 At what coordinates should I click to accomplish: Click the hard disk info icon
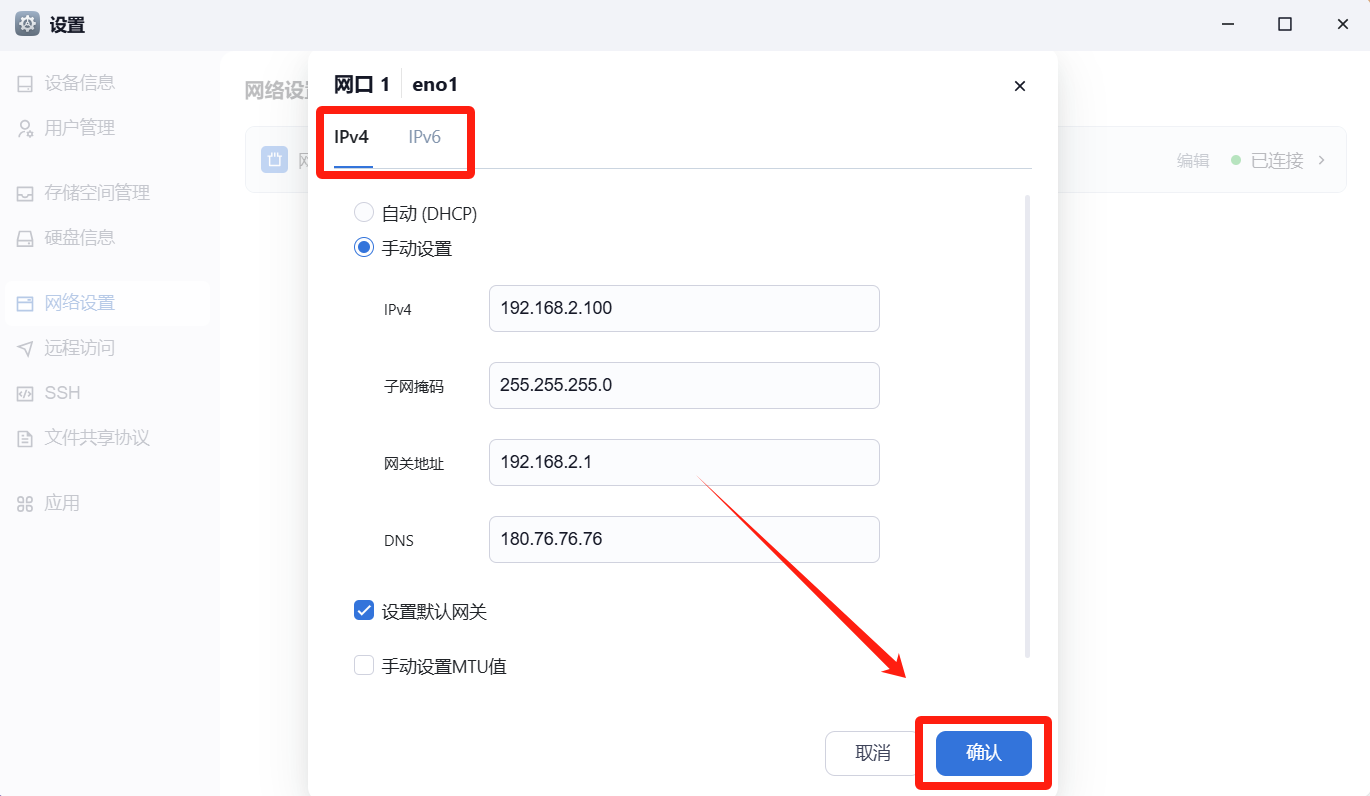pyautogui.click(x=25, y=238)
